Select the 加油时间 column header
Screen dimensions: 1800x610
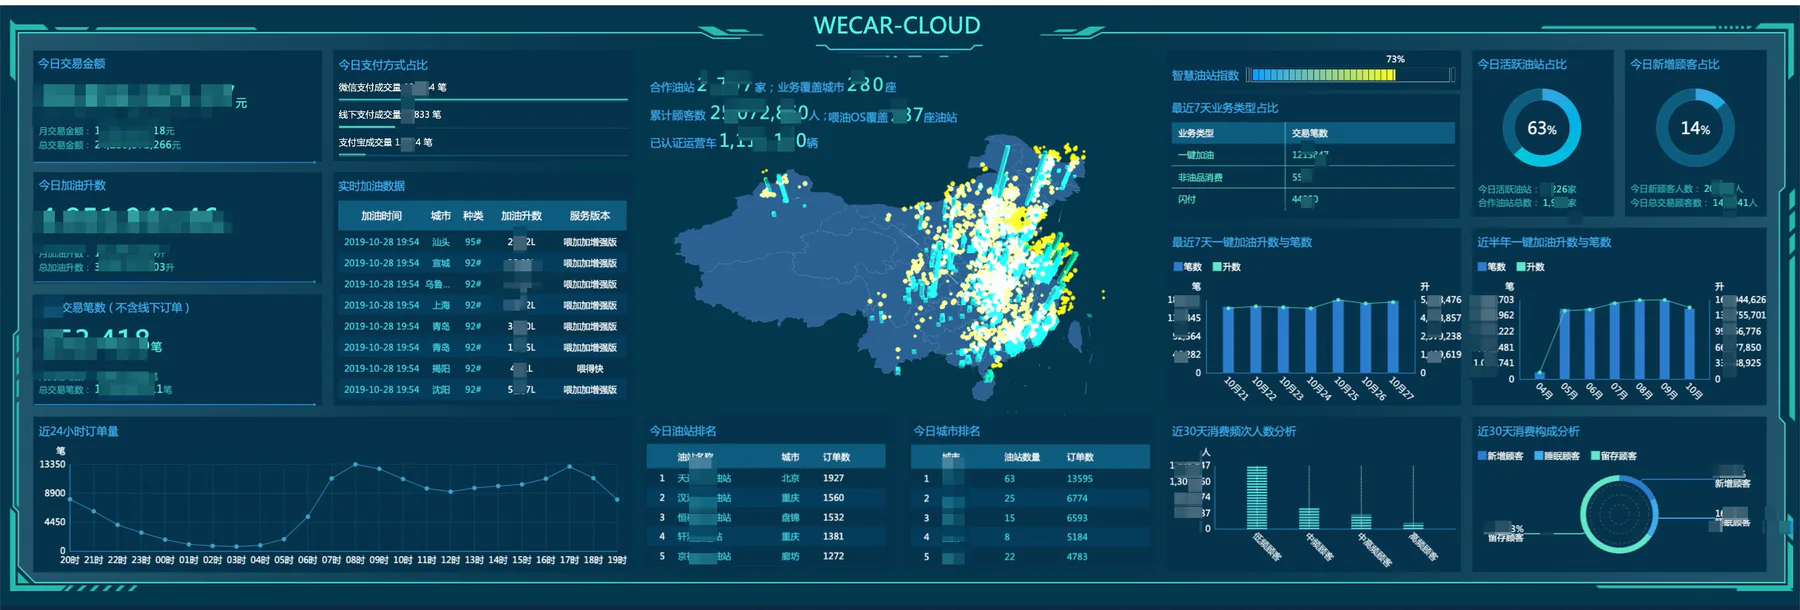(x=381, y=216)
